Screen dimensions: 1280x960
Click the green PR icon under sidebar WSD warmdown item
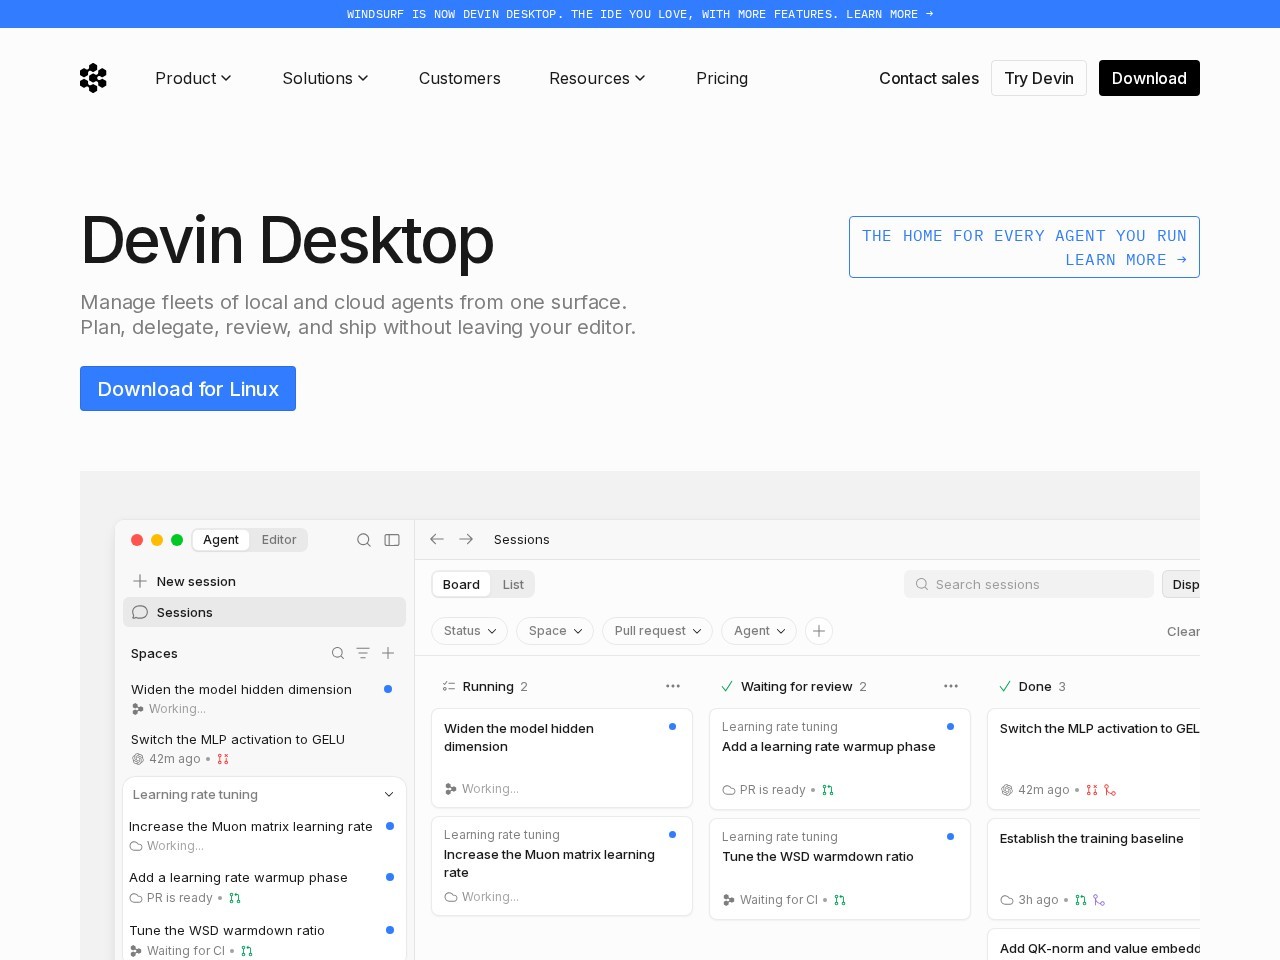tap(247, 951)
